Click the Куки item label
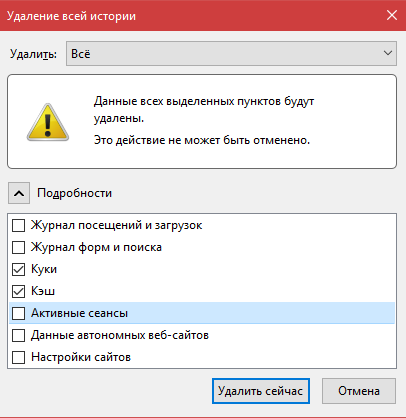406x418 pixels. (44, 269)
